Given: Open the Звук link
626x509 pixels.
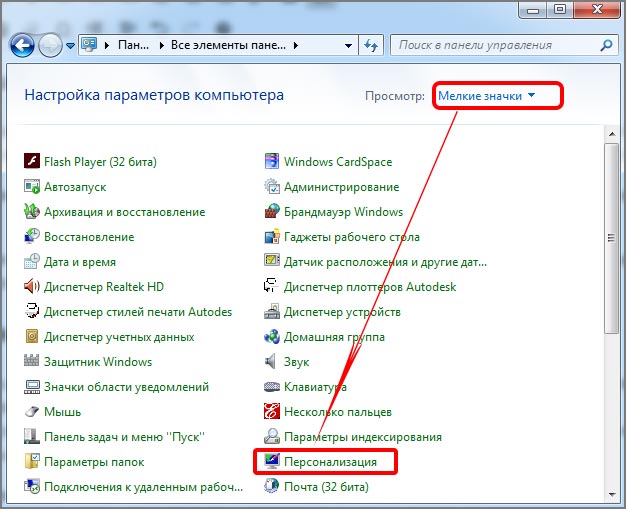Looking at the screenshot, I should pos(296,362).
